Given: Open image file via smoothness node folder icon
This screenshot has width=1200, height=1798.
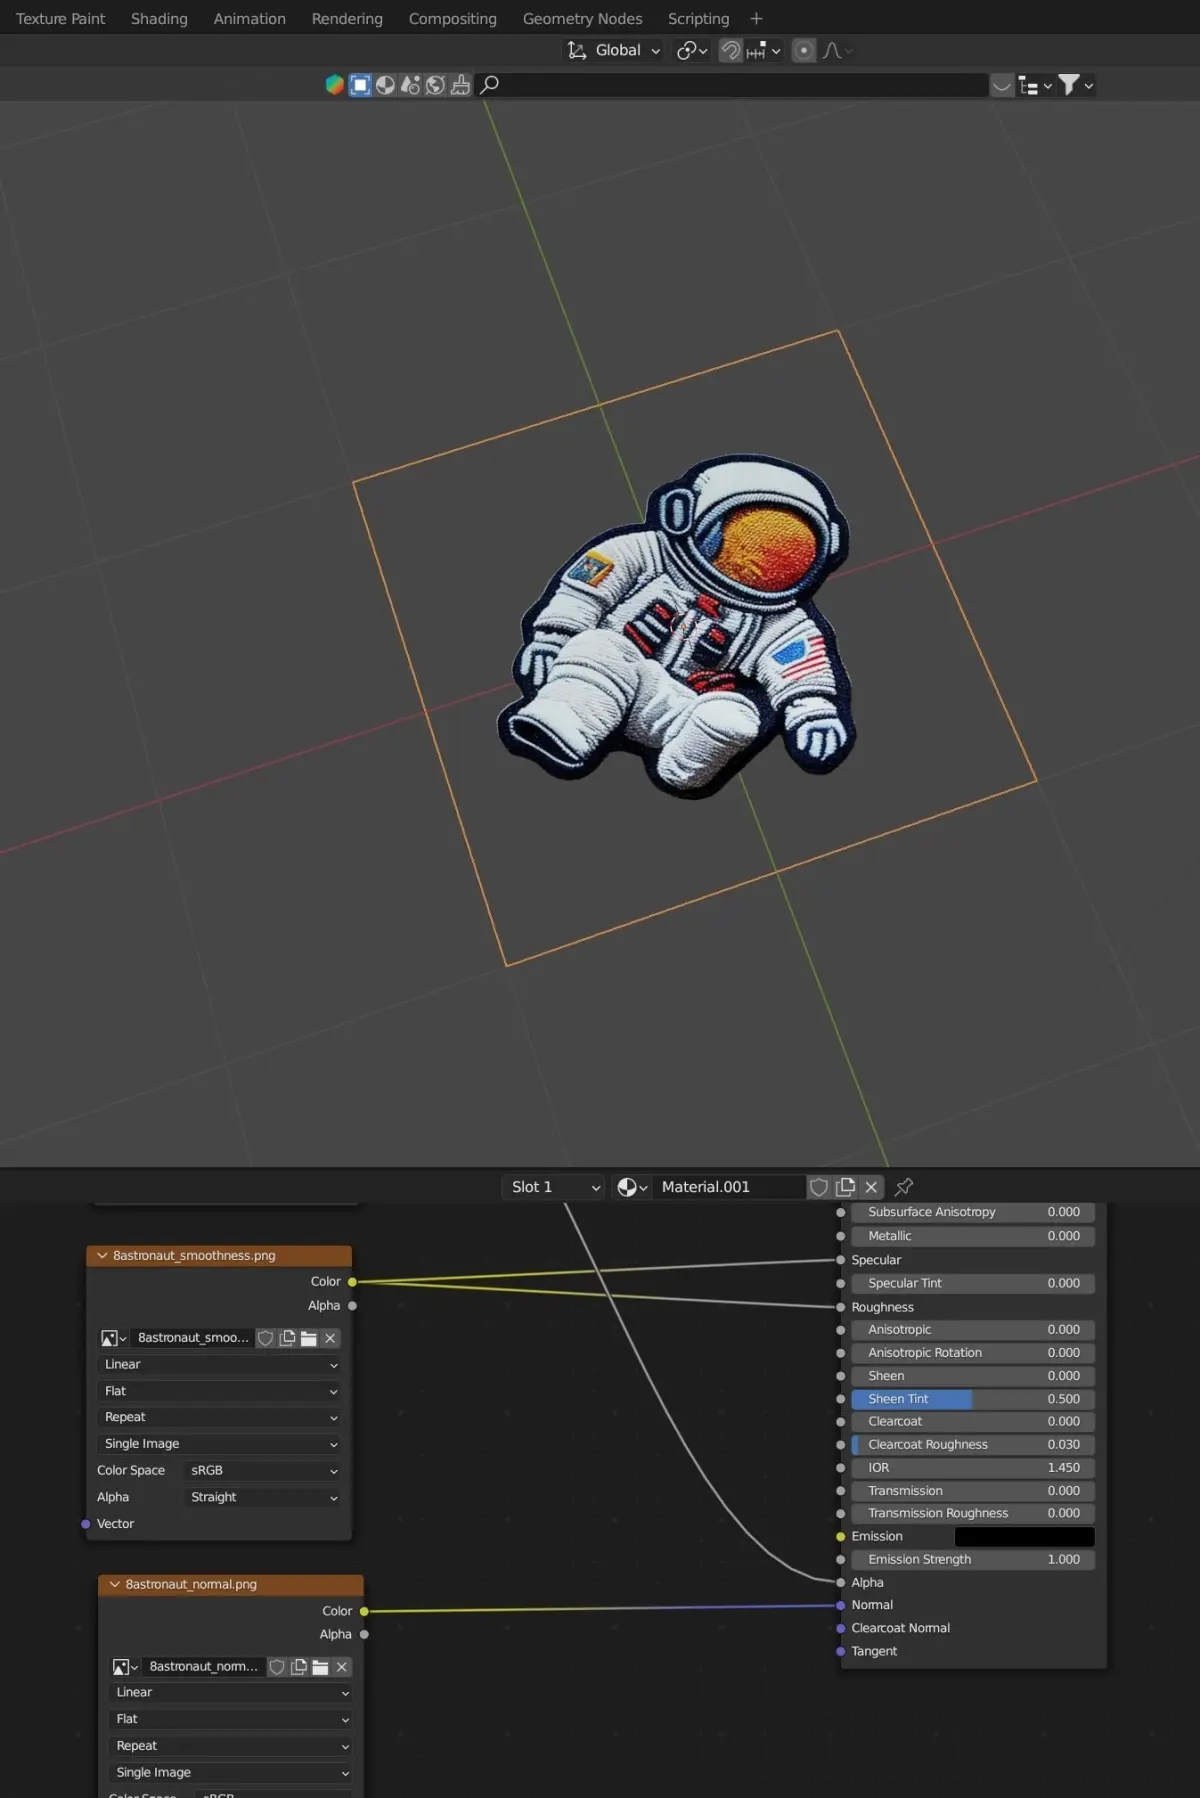Looking at the screenshot, I should pyautogui.click(x=309, y=1338).
